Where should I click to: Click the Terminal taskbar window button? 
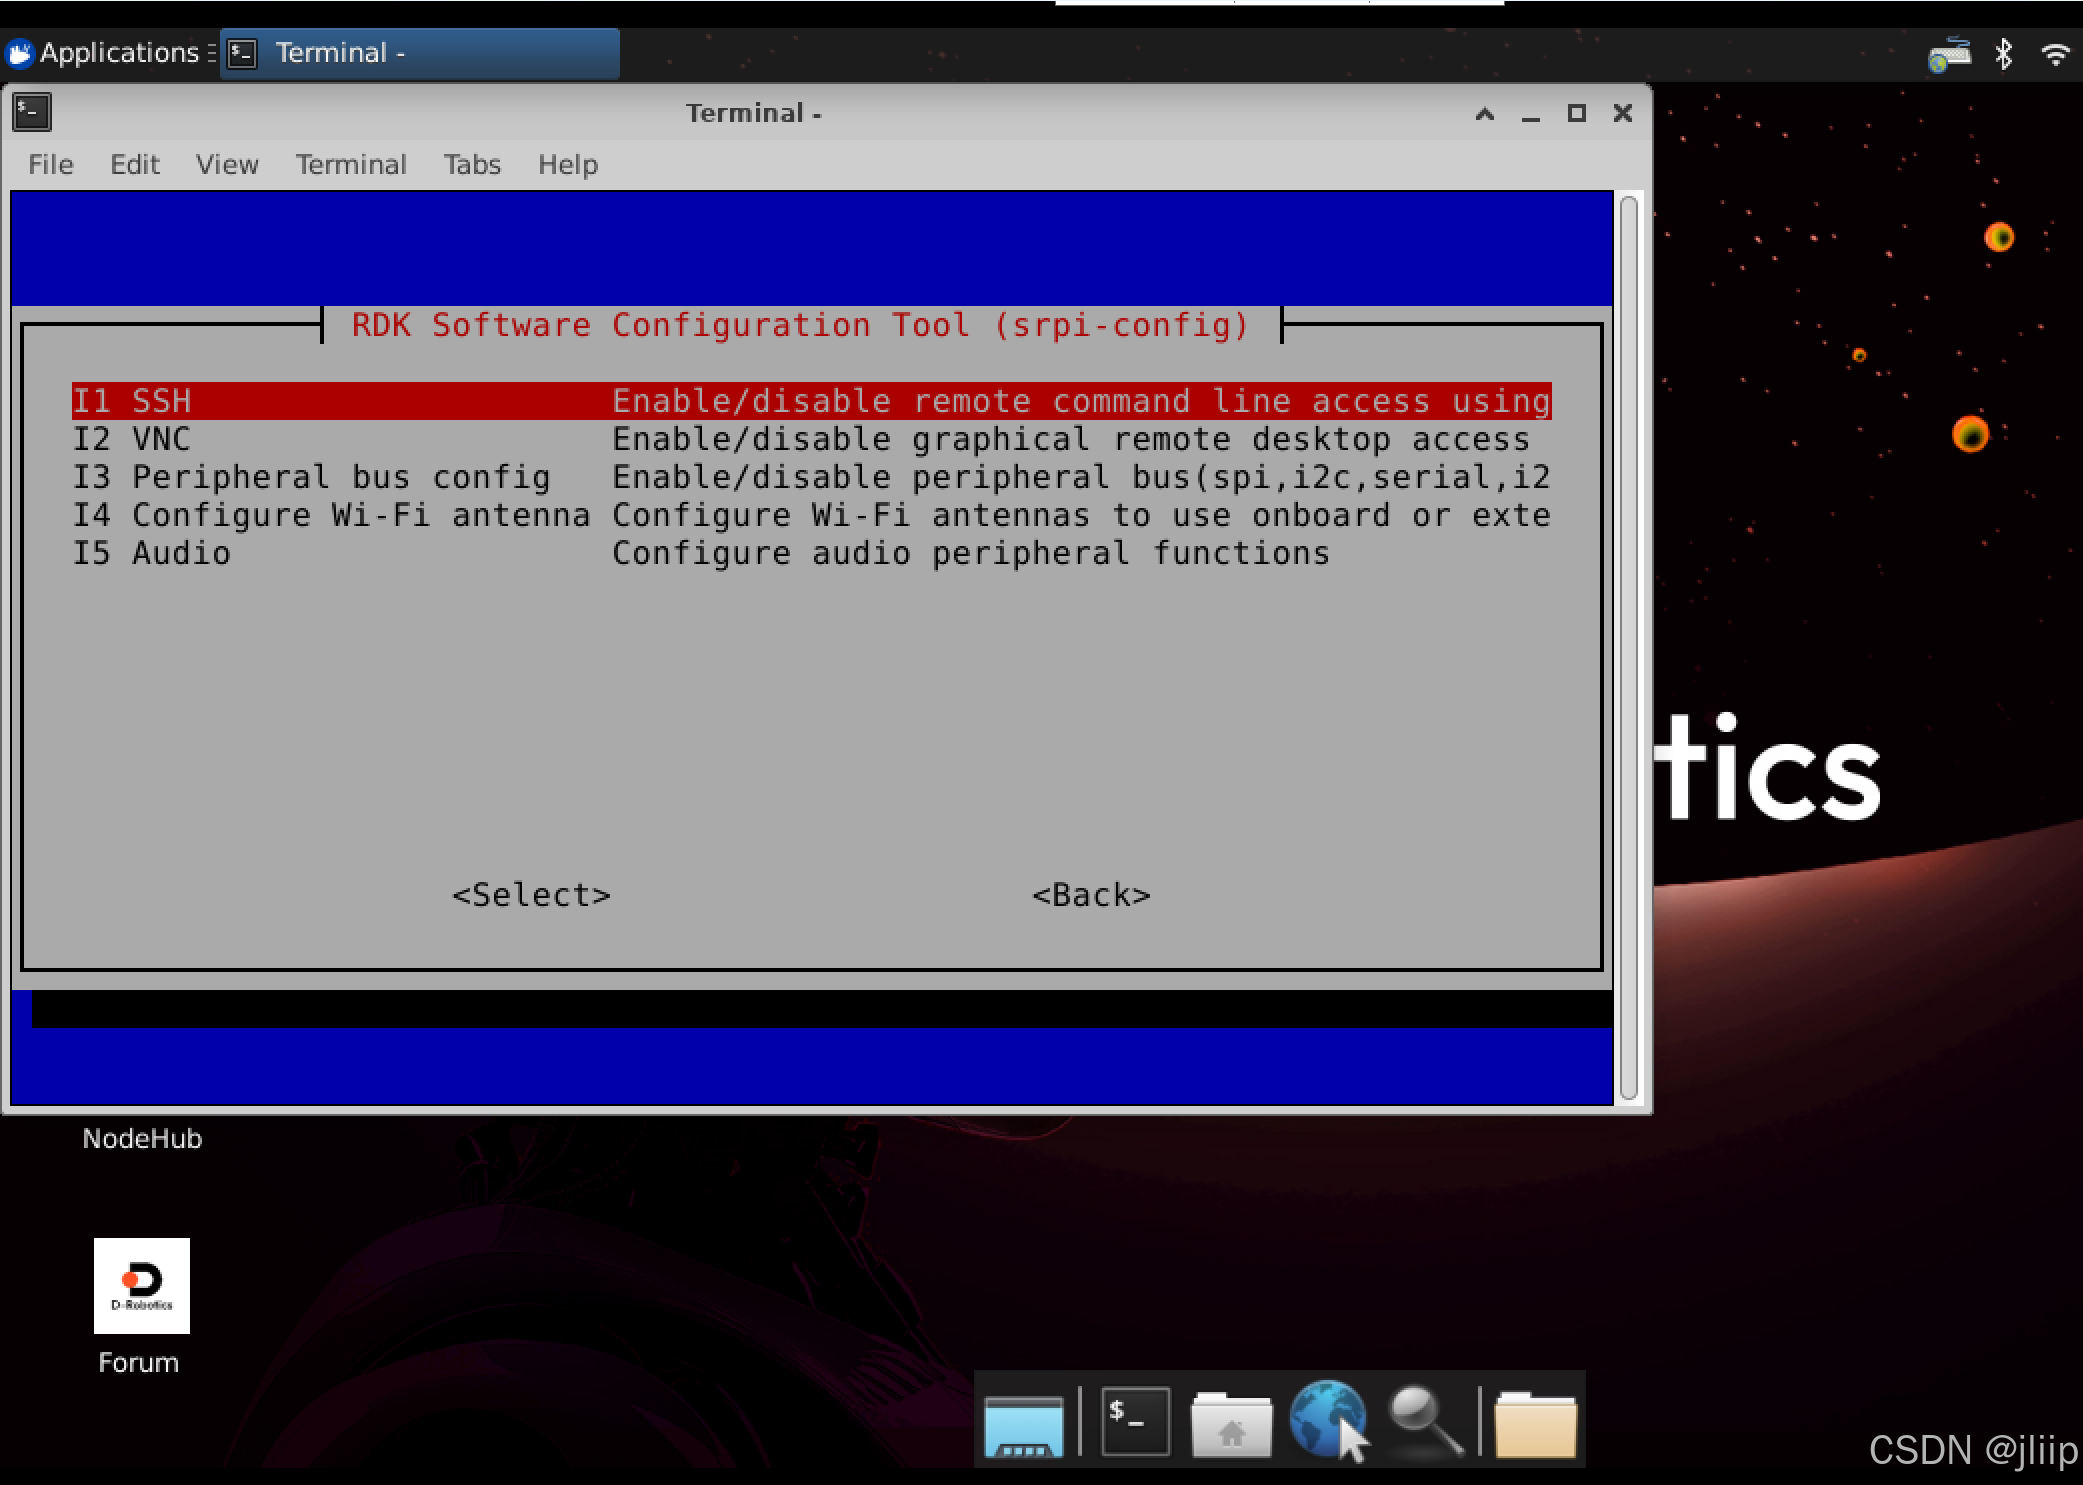point(419,53)
